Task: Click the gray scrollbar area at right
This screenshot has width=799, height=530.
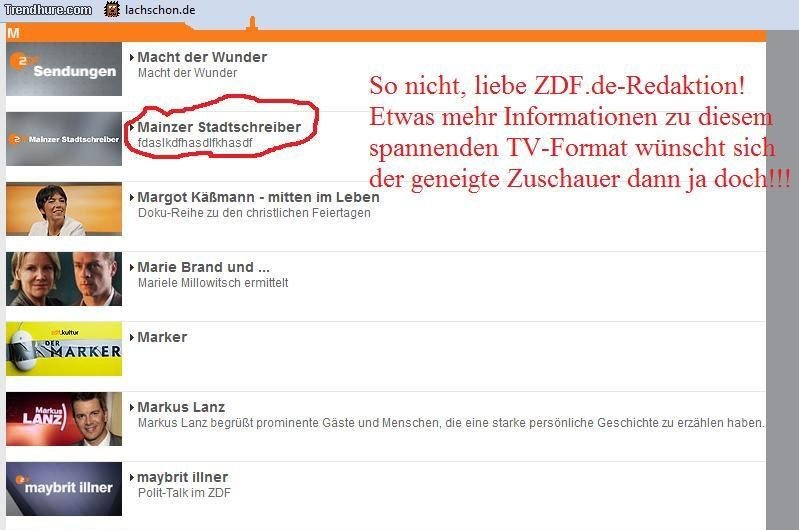Action: tap(782, 280)
